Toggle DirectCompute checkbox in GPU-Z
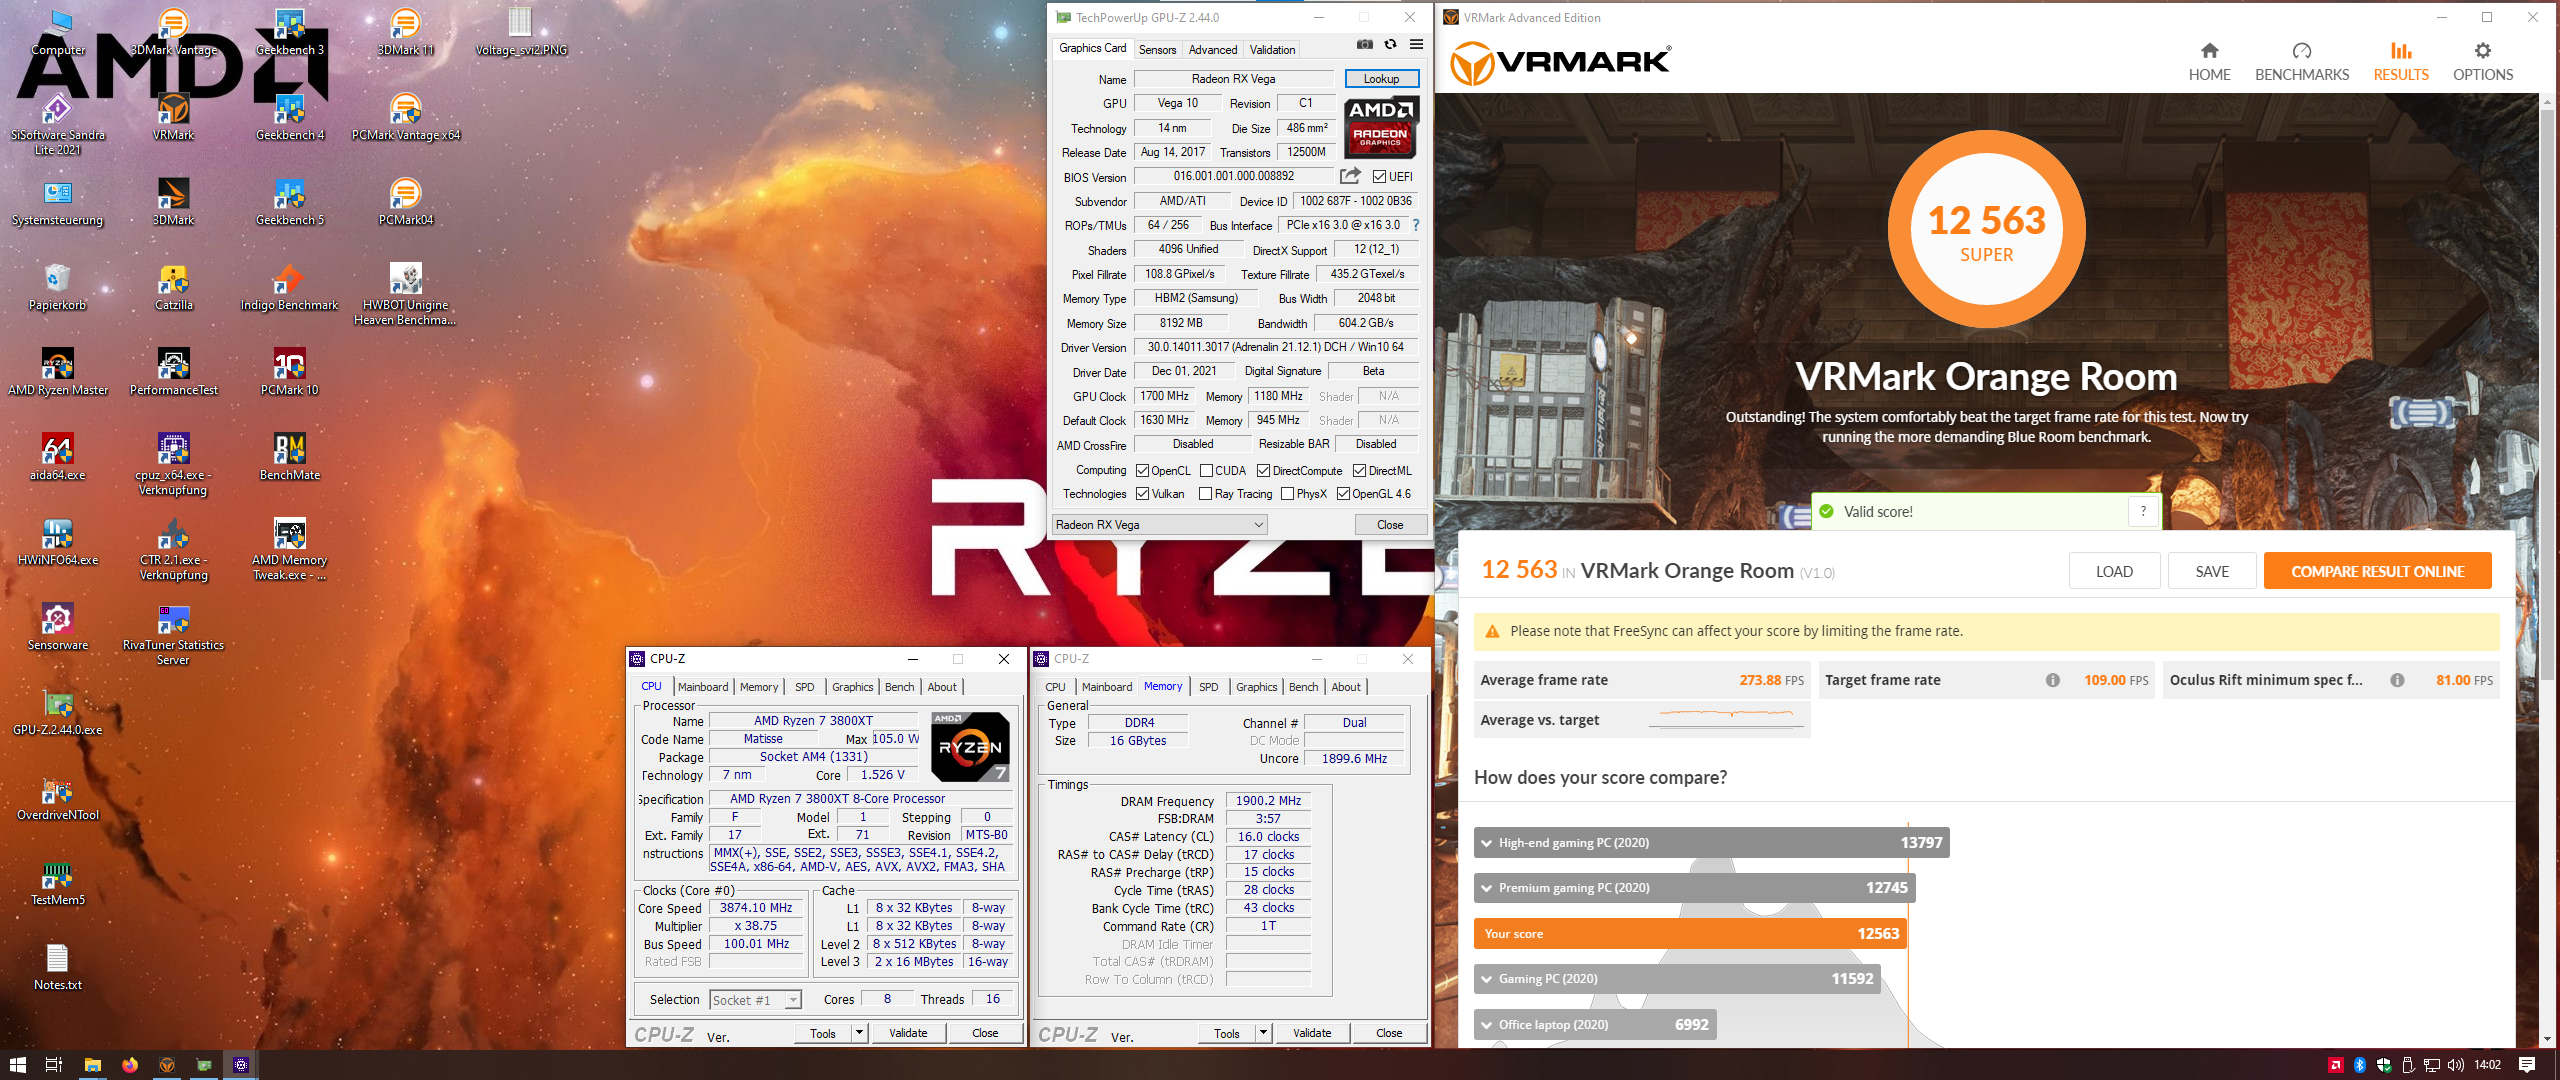 (x=1263, y=471)
